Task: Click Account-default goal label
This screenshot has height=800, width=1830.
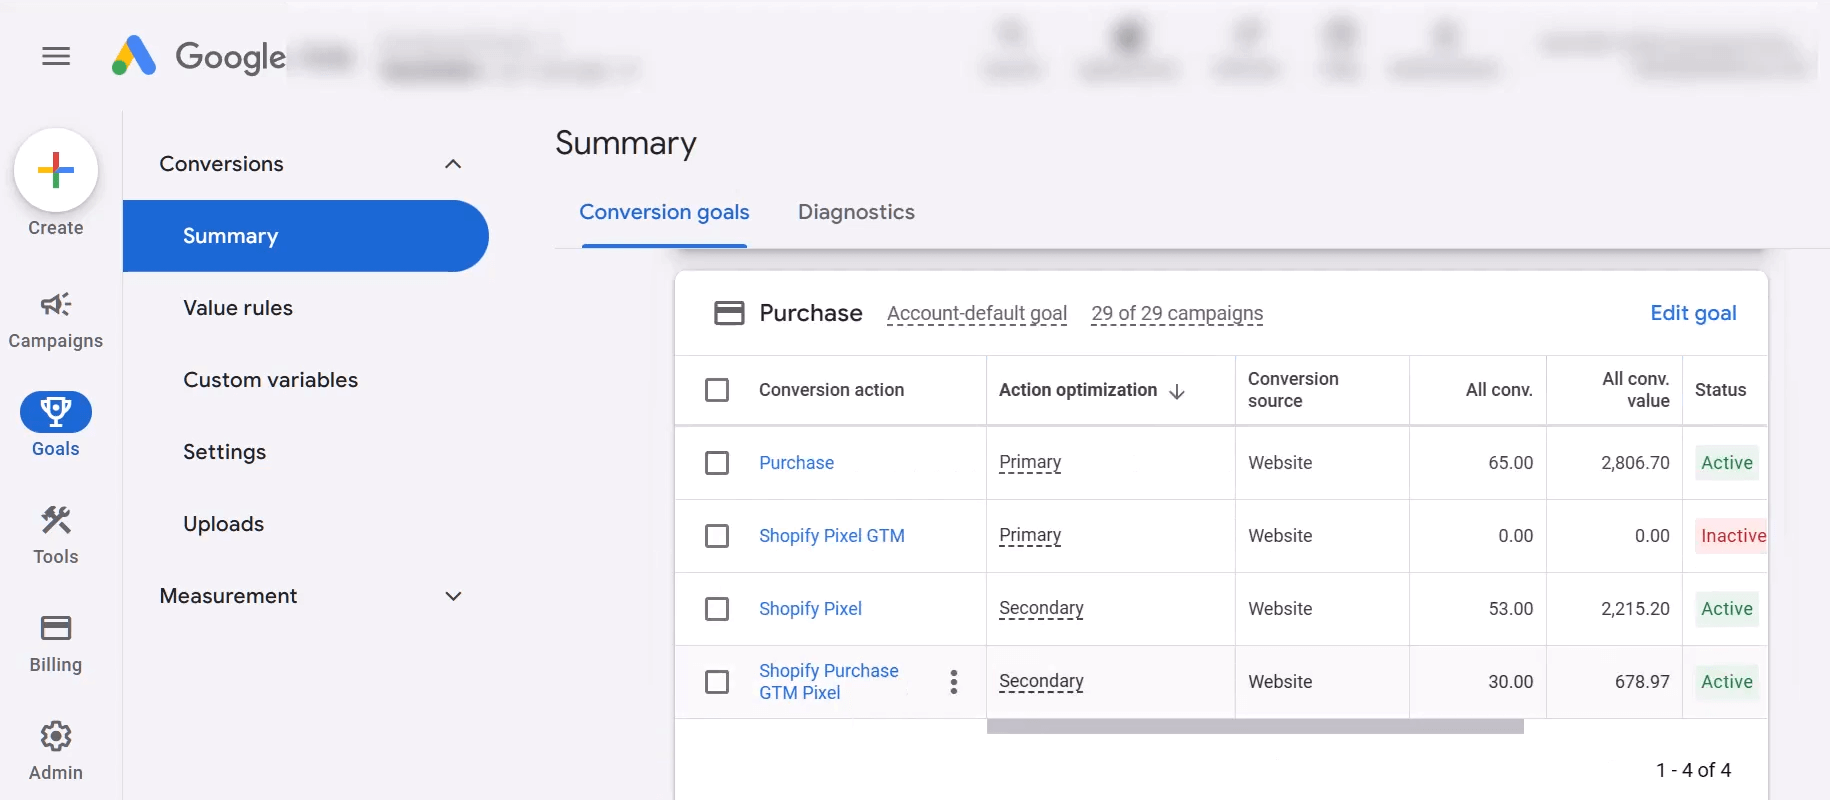Action: point(977,313)
